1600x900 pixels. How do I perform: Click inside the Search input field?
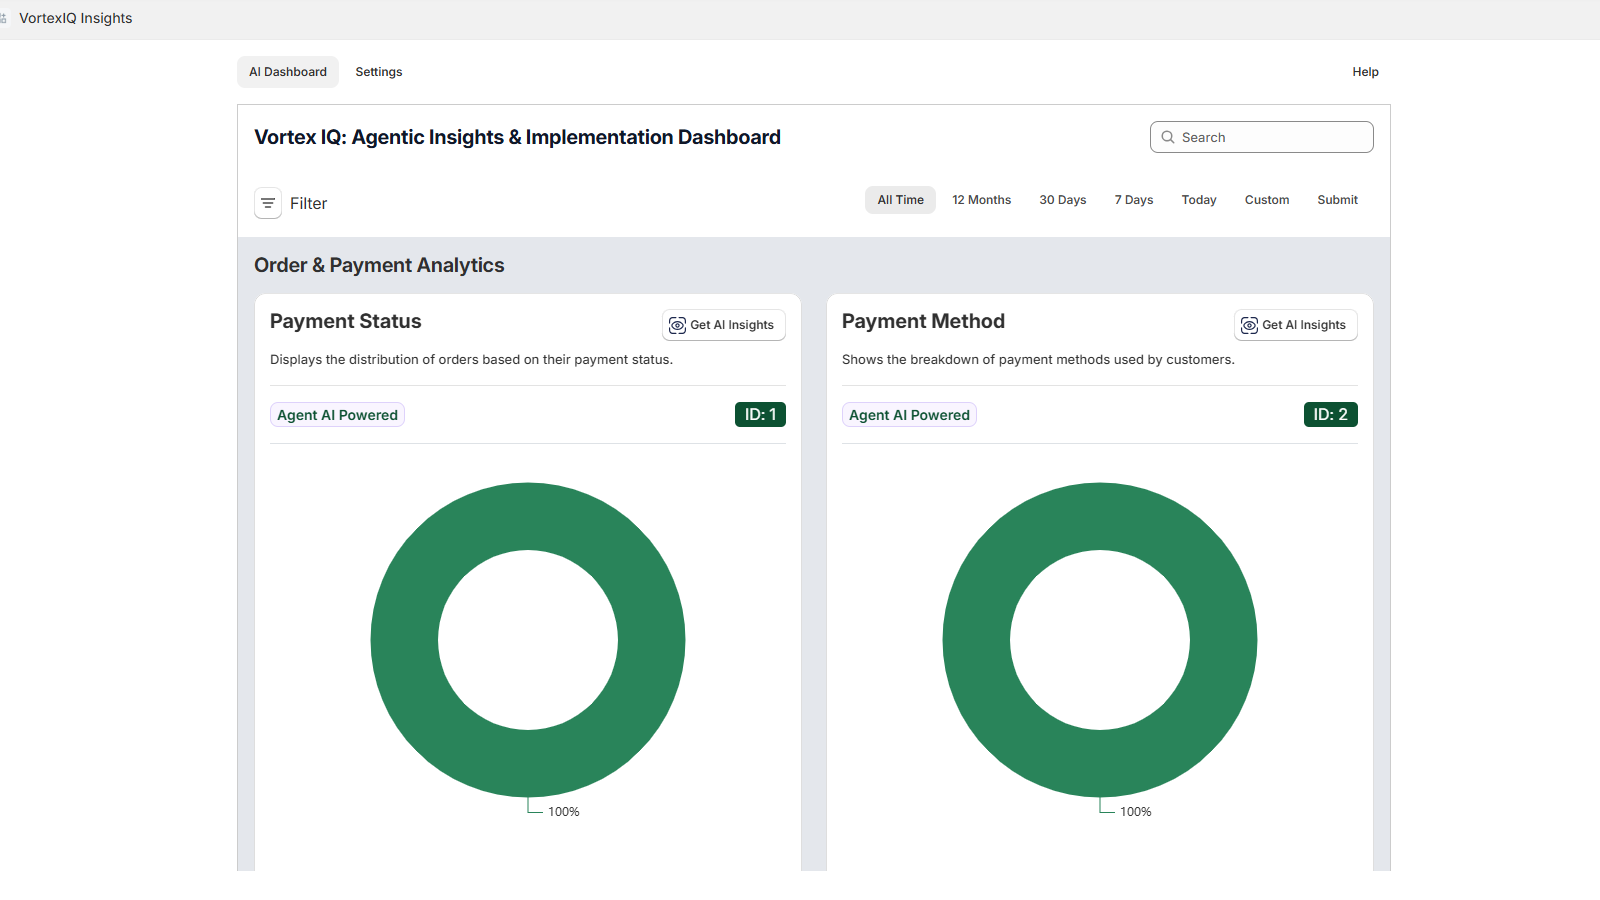(1270, 137)
